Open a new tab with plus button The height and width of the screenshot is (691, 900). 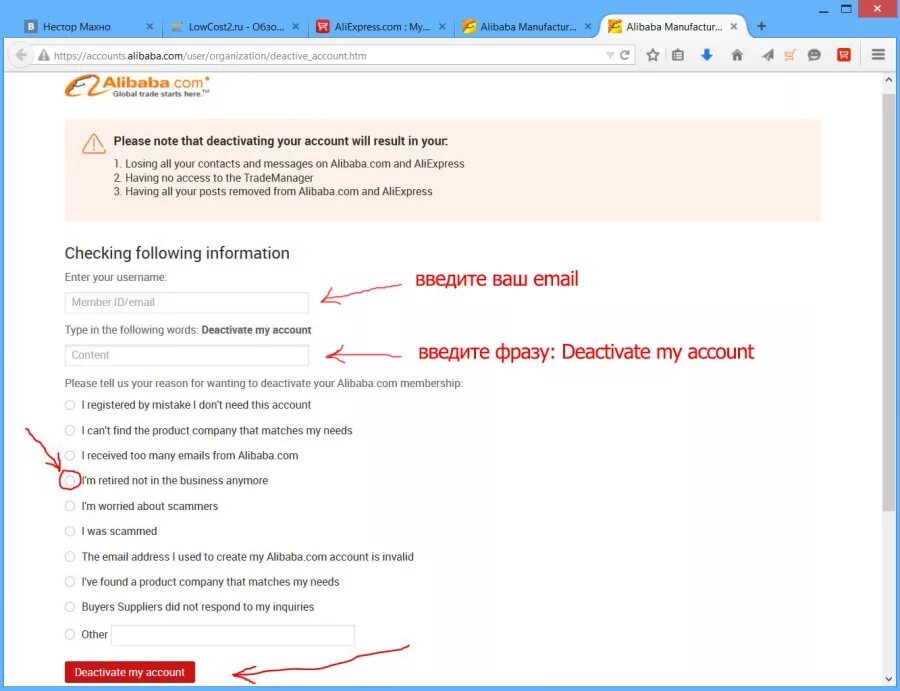tap(762, 26)
